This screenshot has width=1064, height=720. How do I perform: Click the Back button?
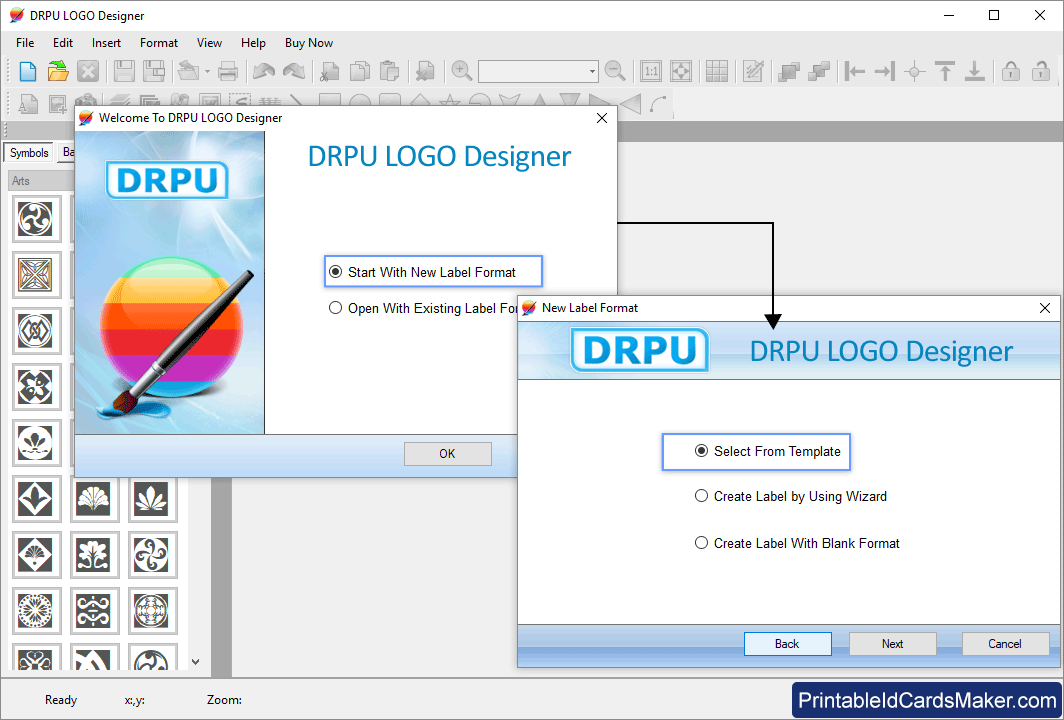[787, 644]
